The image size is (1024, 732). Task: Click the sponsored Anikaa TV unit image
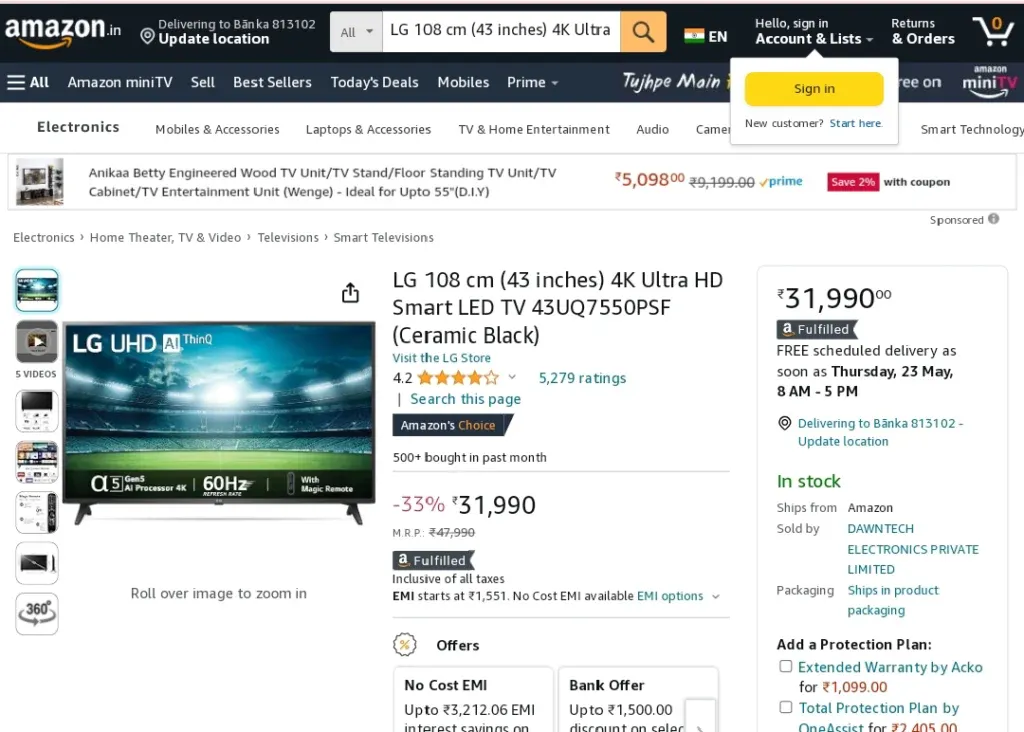click(40, 182)
